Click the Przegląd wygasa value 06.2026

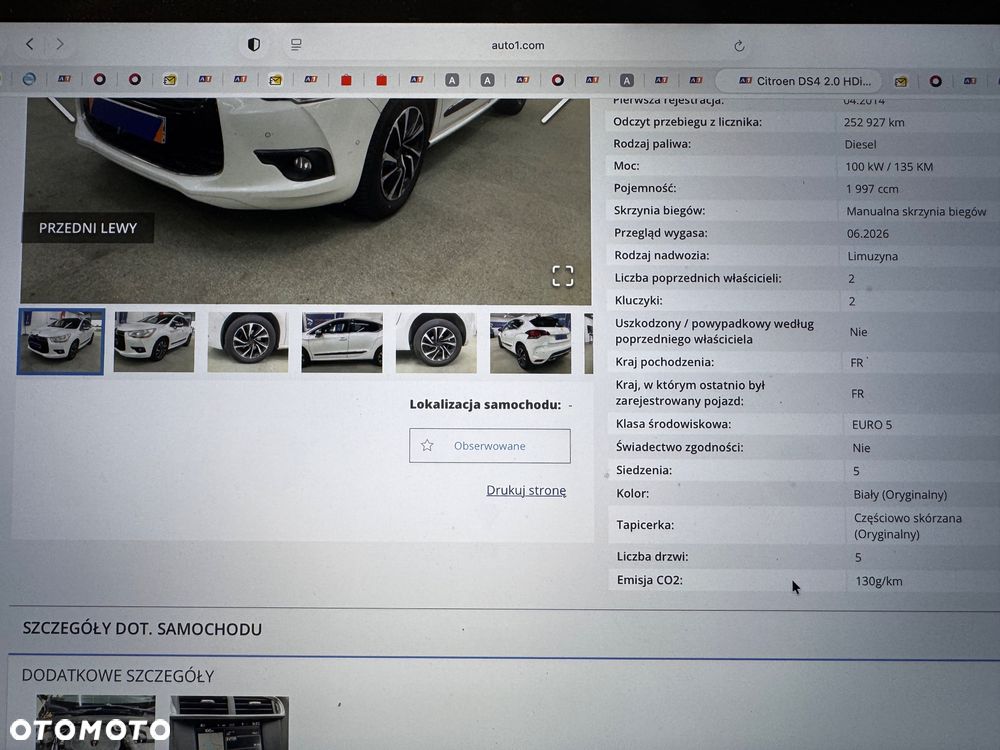[867, 234]
